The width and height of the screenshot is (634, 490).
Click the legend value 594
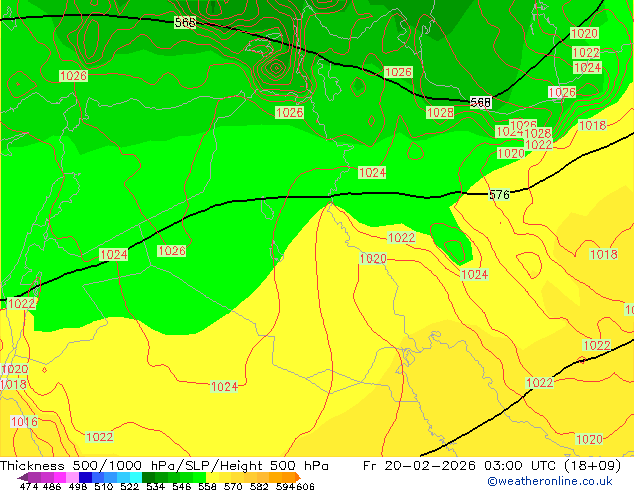[285, 486]
